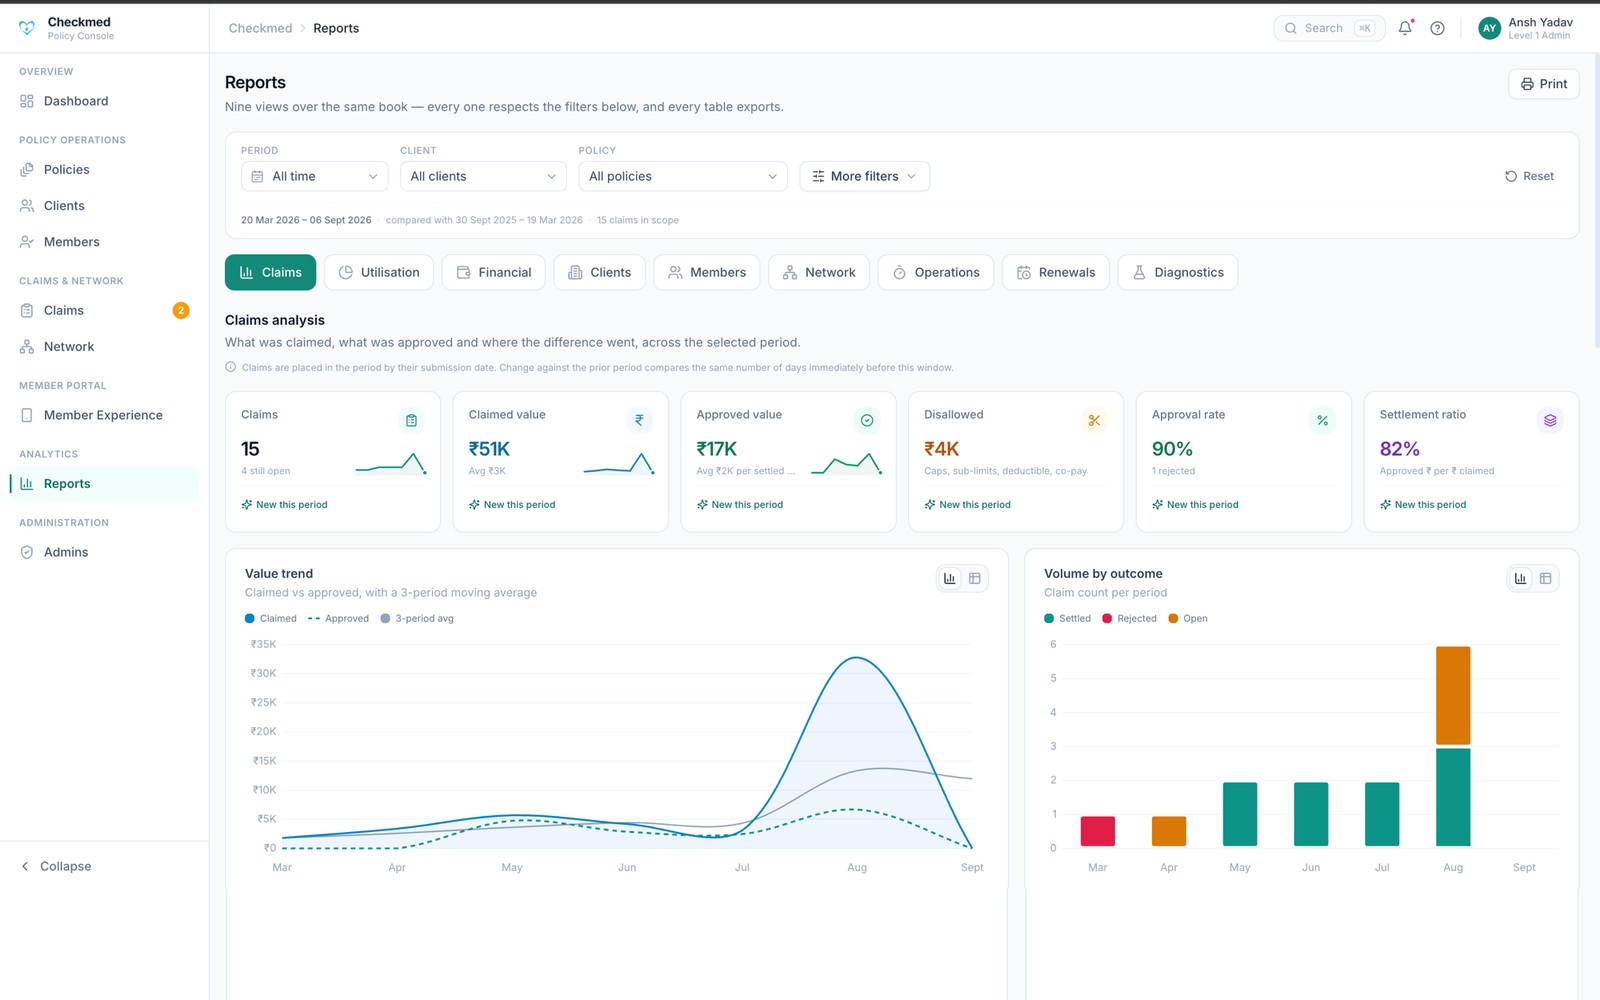Switch Value trend to chart view

pyautogui.click(x=950, y=578)
